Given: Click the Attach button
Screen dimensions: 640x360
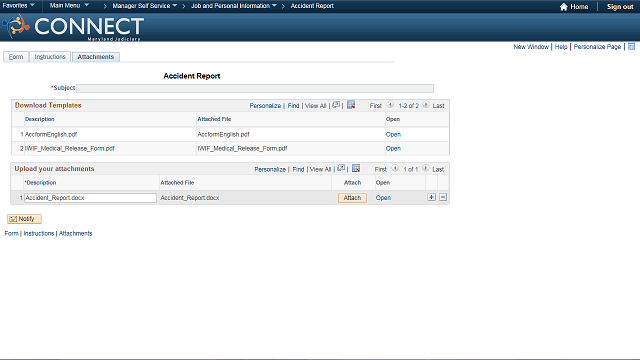Looking at the screenshot, I should [352, 198].
